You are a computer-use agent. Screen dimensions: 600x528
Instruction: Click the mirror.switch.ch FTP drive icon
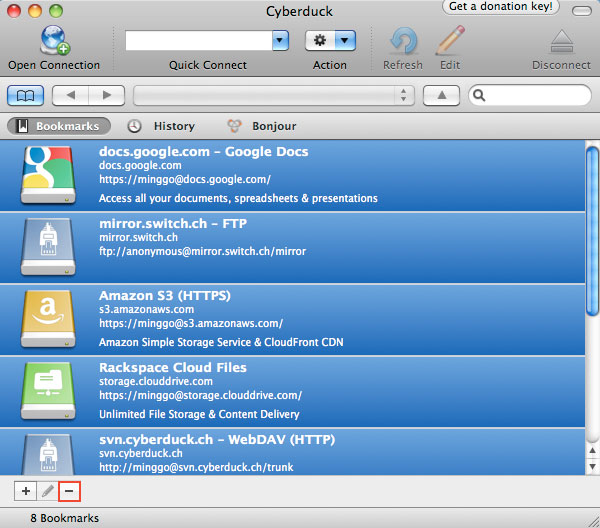tap(48, 247)
